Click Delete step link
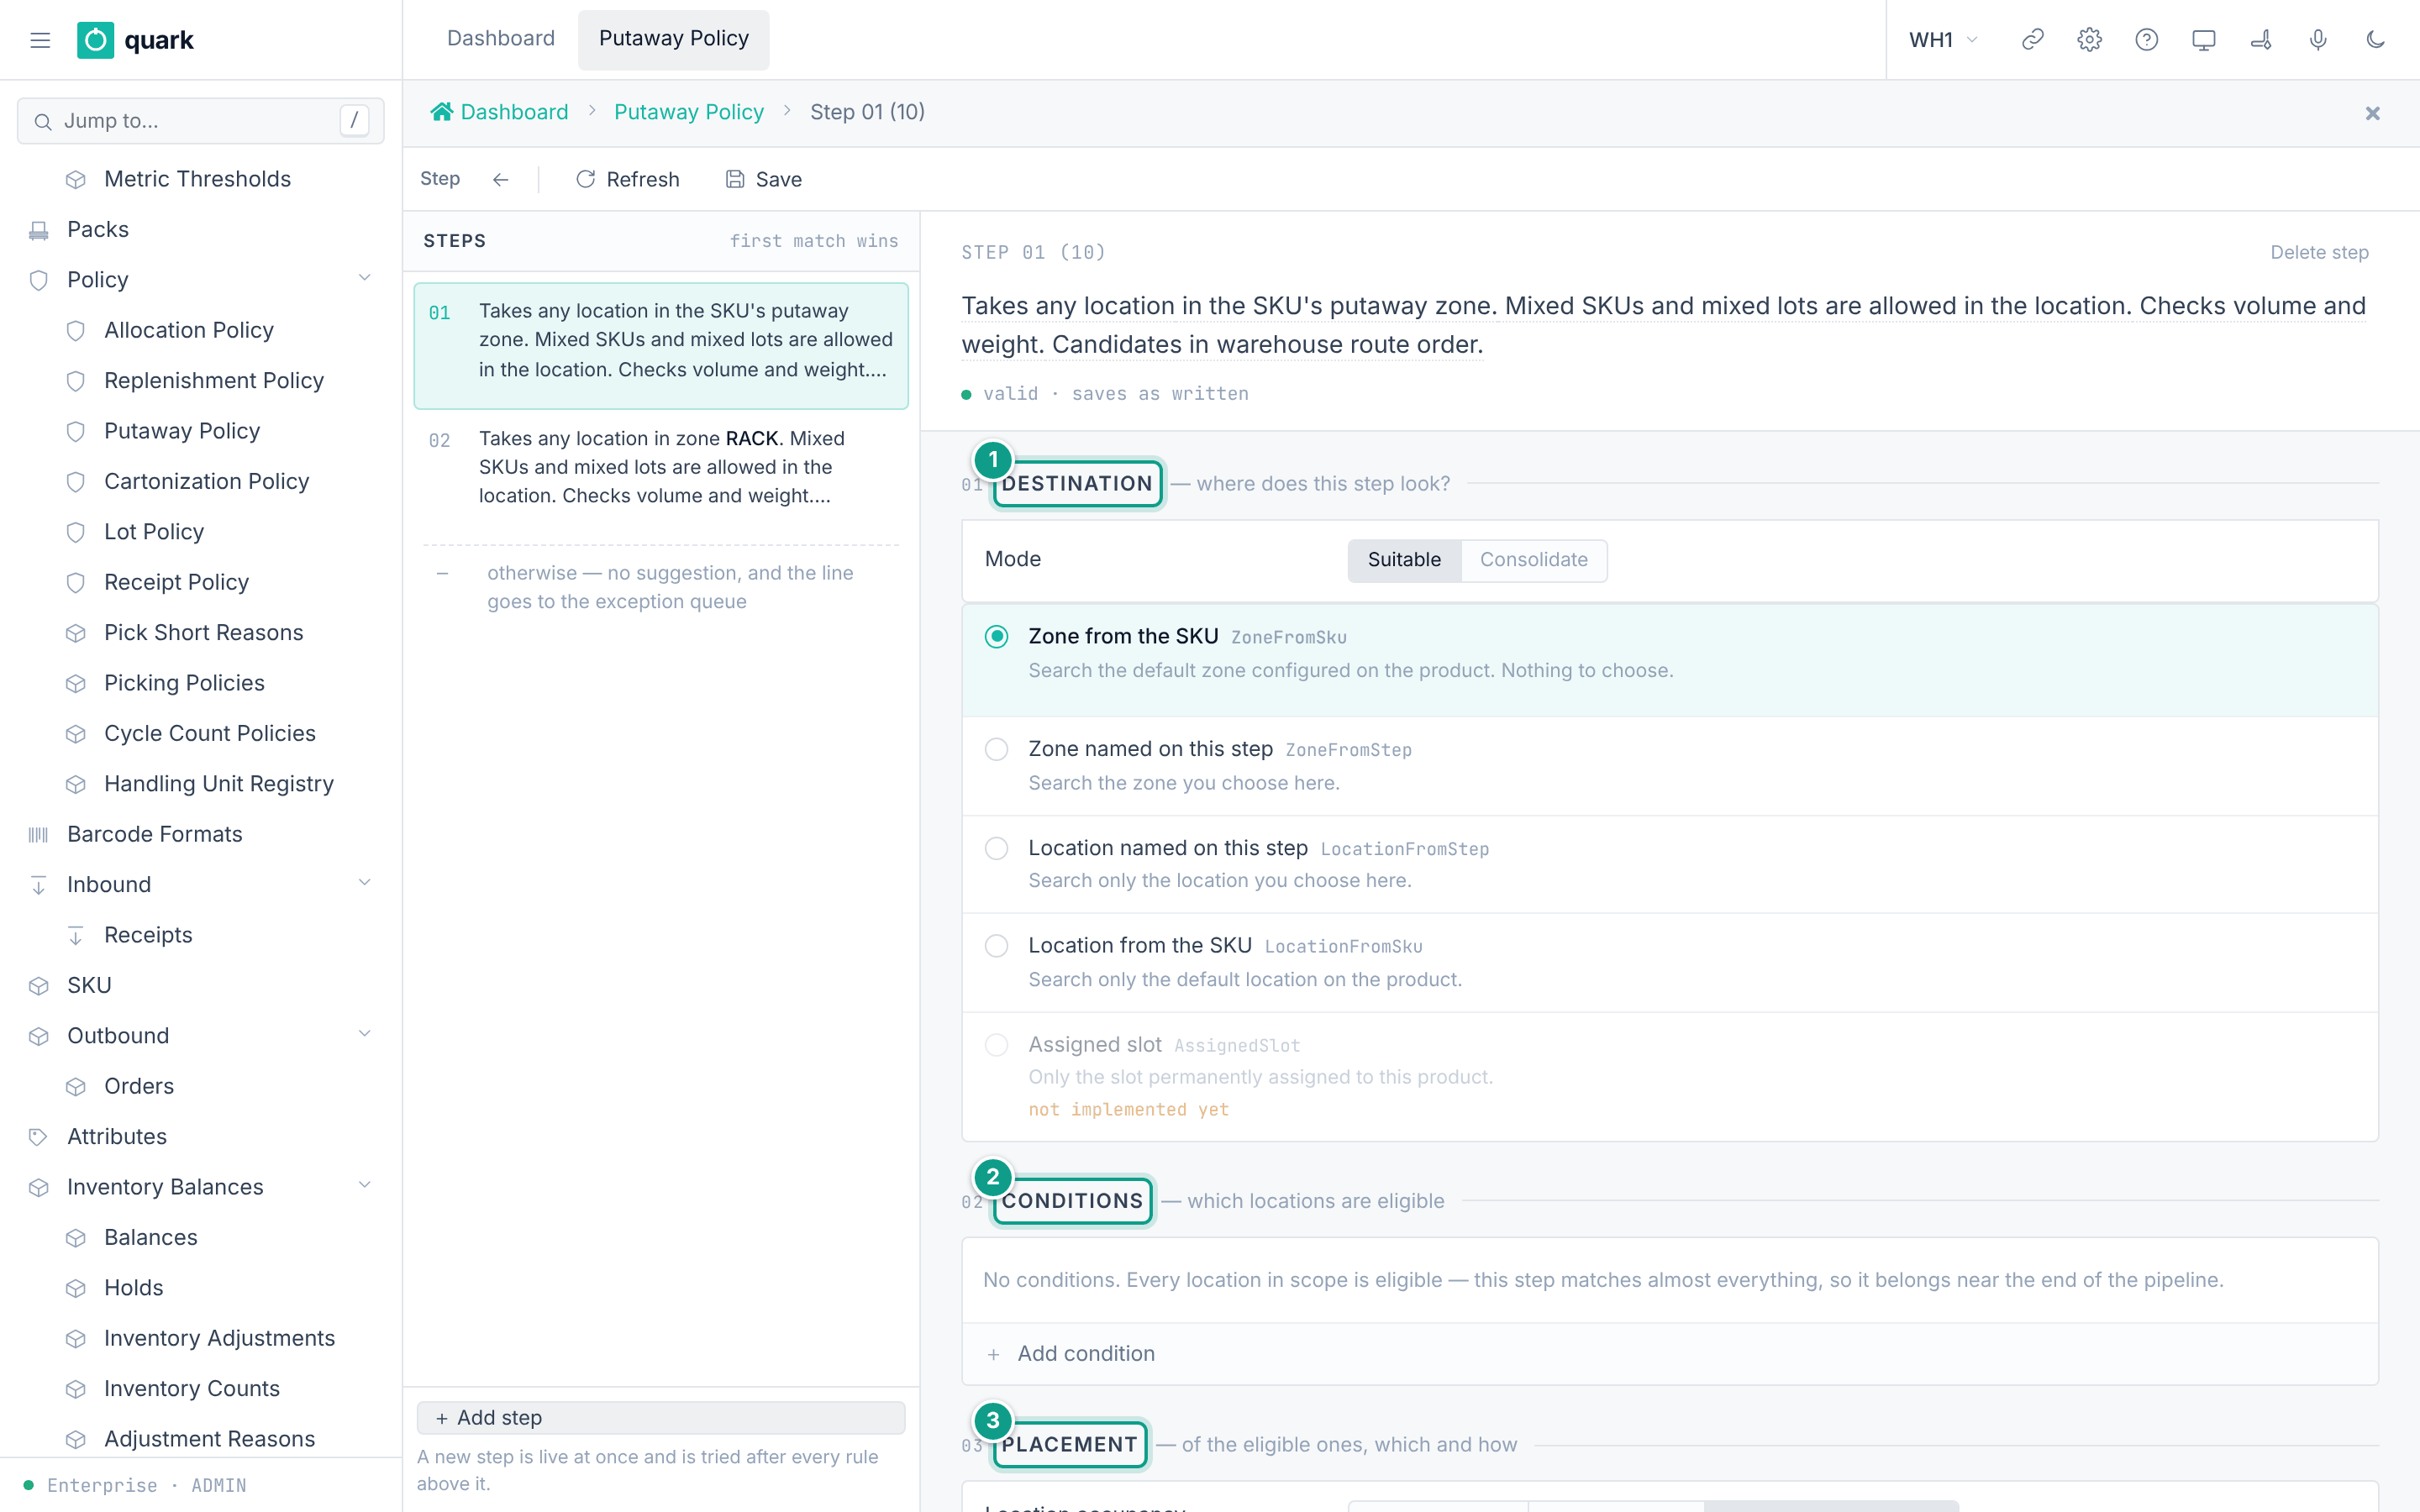The image size is (2420, 1512). coord(2319,252)
